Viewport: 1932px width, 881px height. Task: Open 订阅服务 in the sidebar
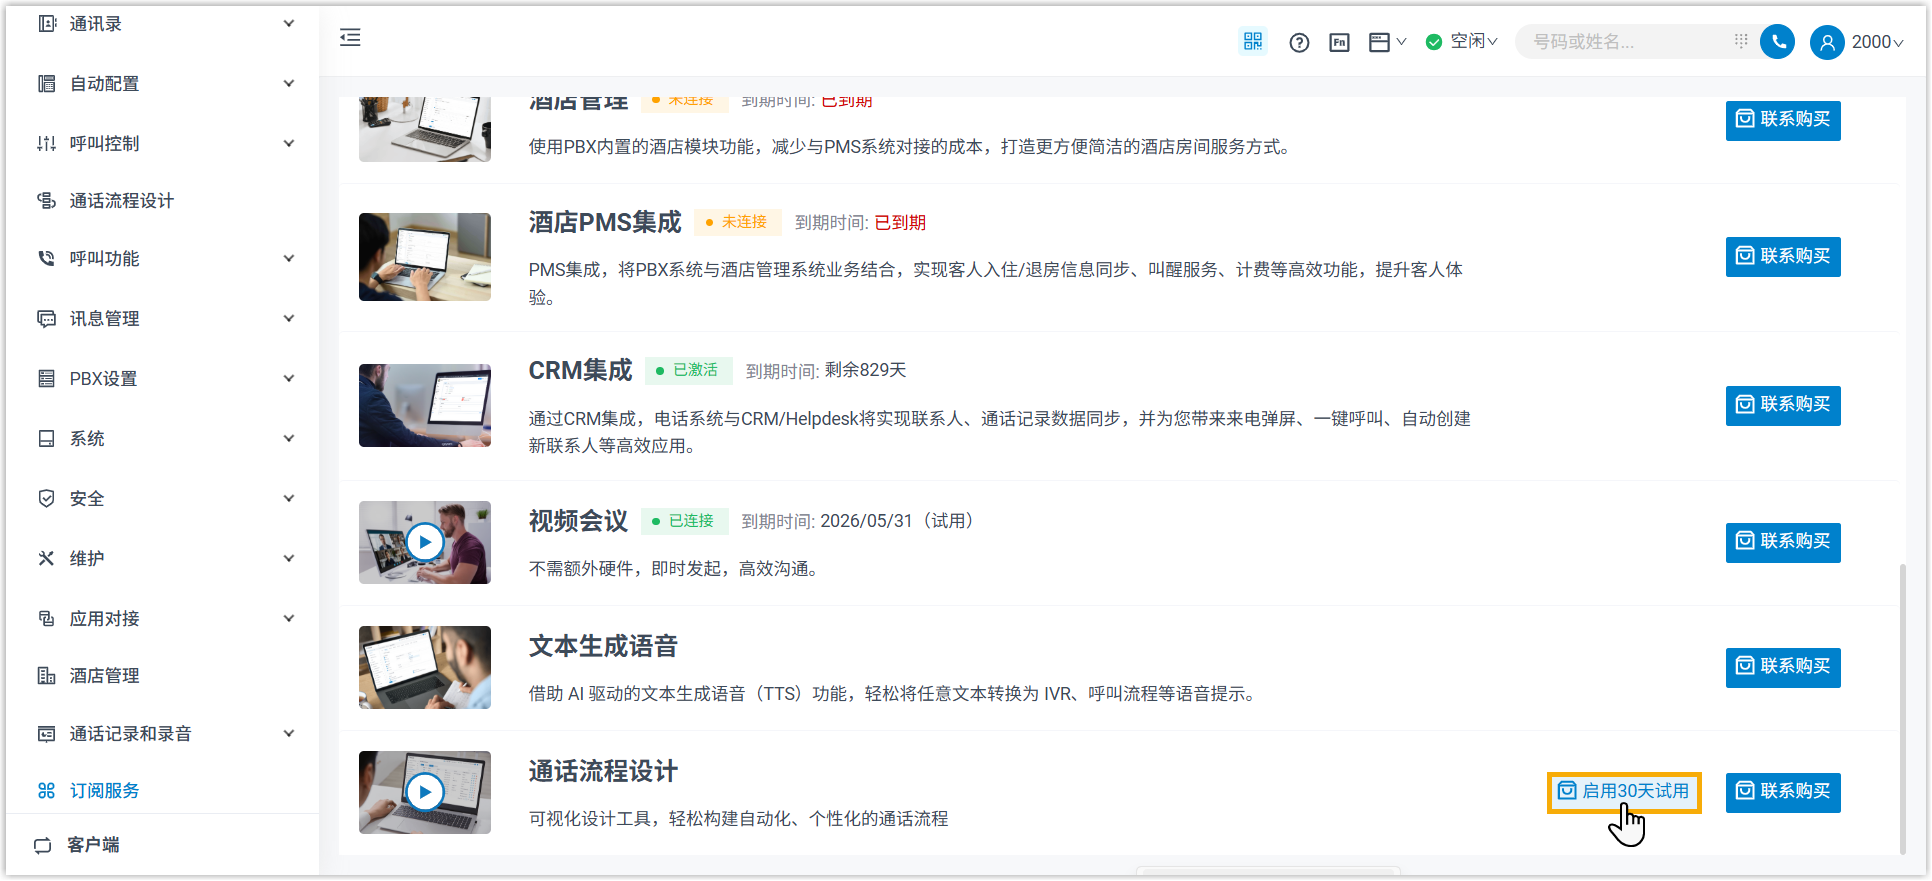[104, 791]
